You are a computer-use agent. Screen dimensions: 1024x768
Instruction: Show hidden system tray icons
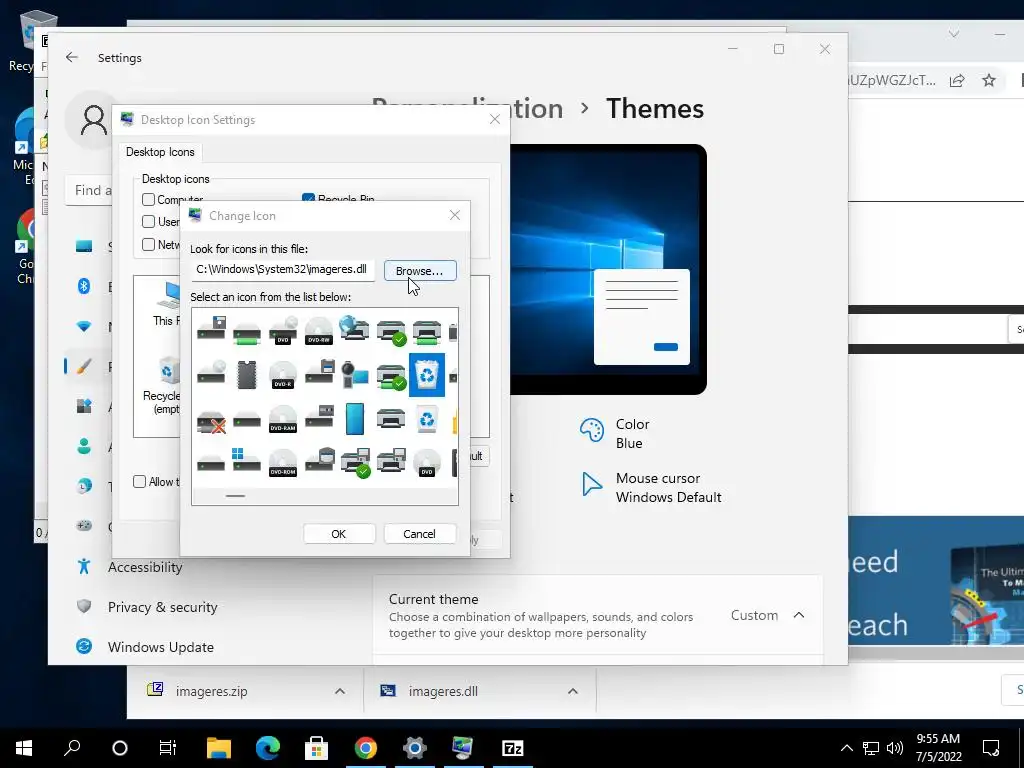[846, 748]
